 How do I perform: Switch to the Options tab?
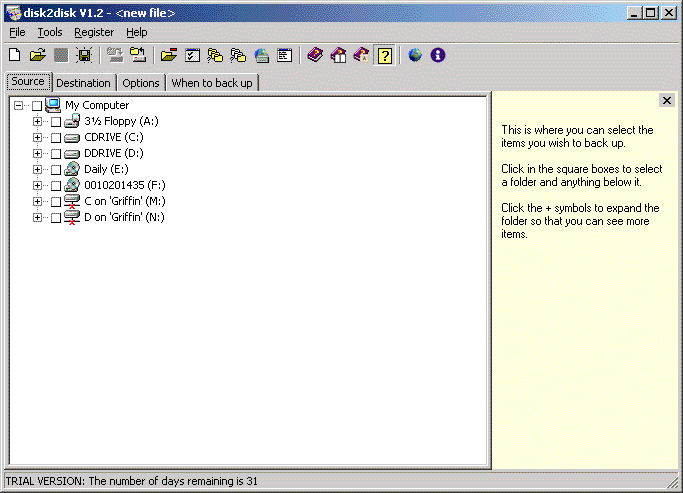coord(141,83)
